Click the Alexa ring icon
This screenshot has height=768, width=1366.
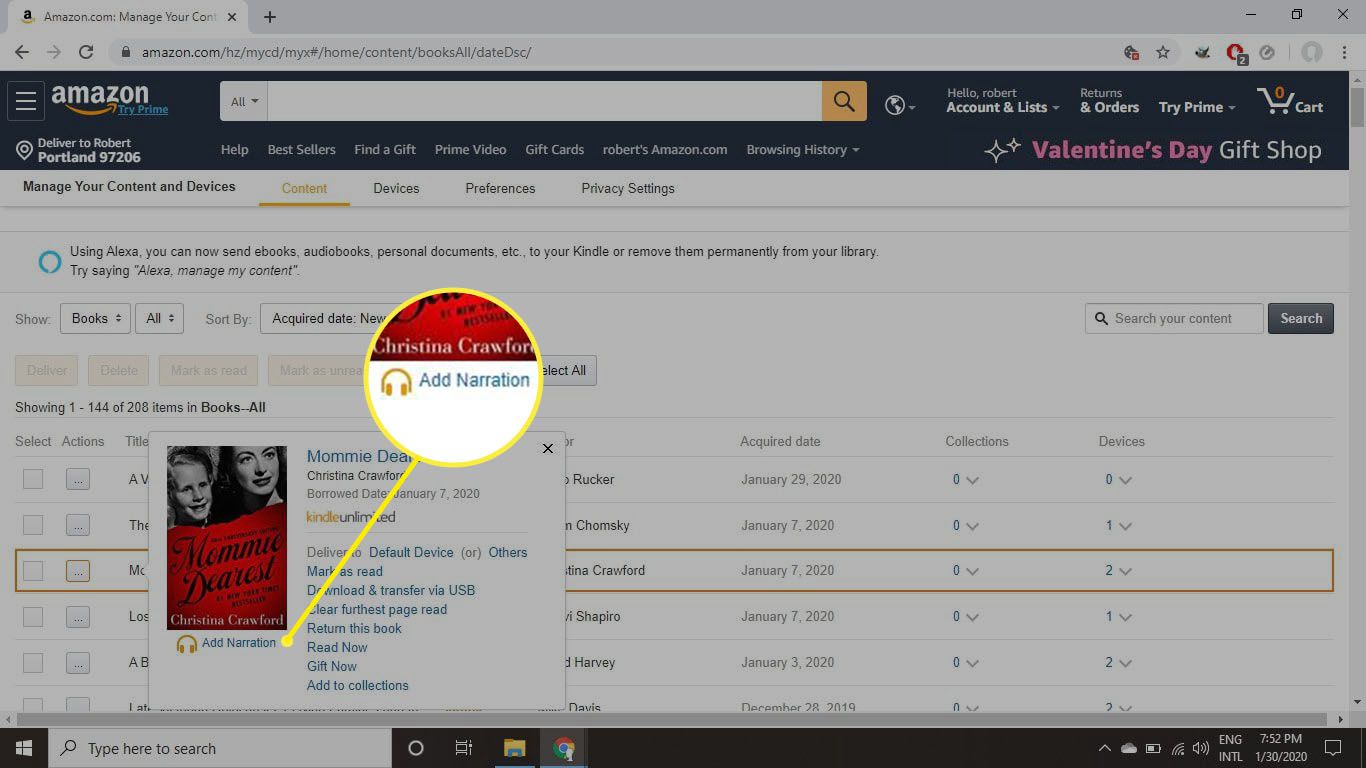[x=49, y=261]
